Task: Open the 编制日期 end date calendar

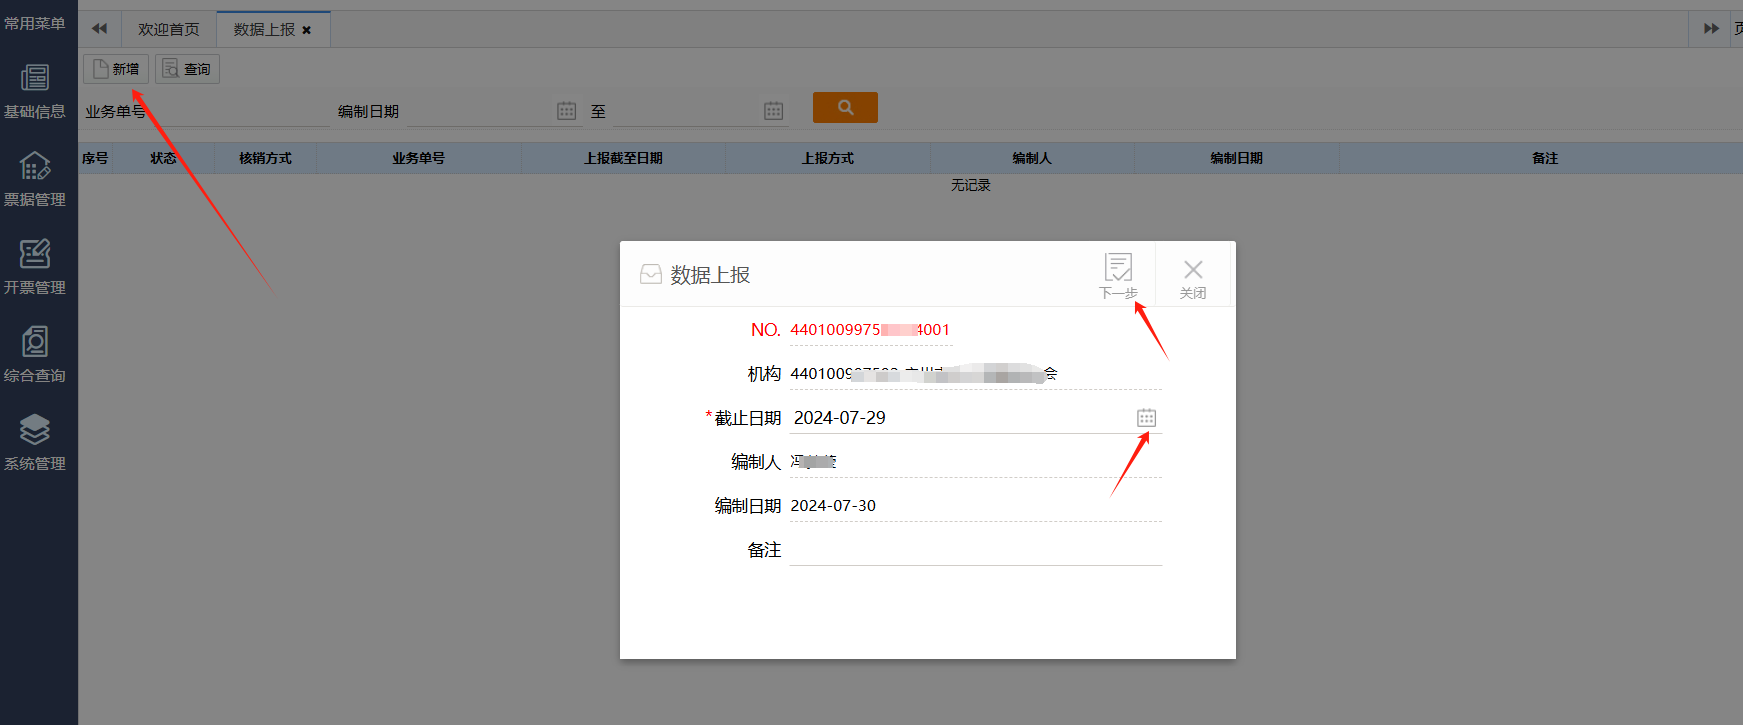Action: (x=773, y=111)
